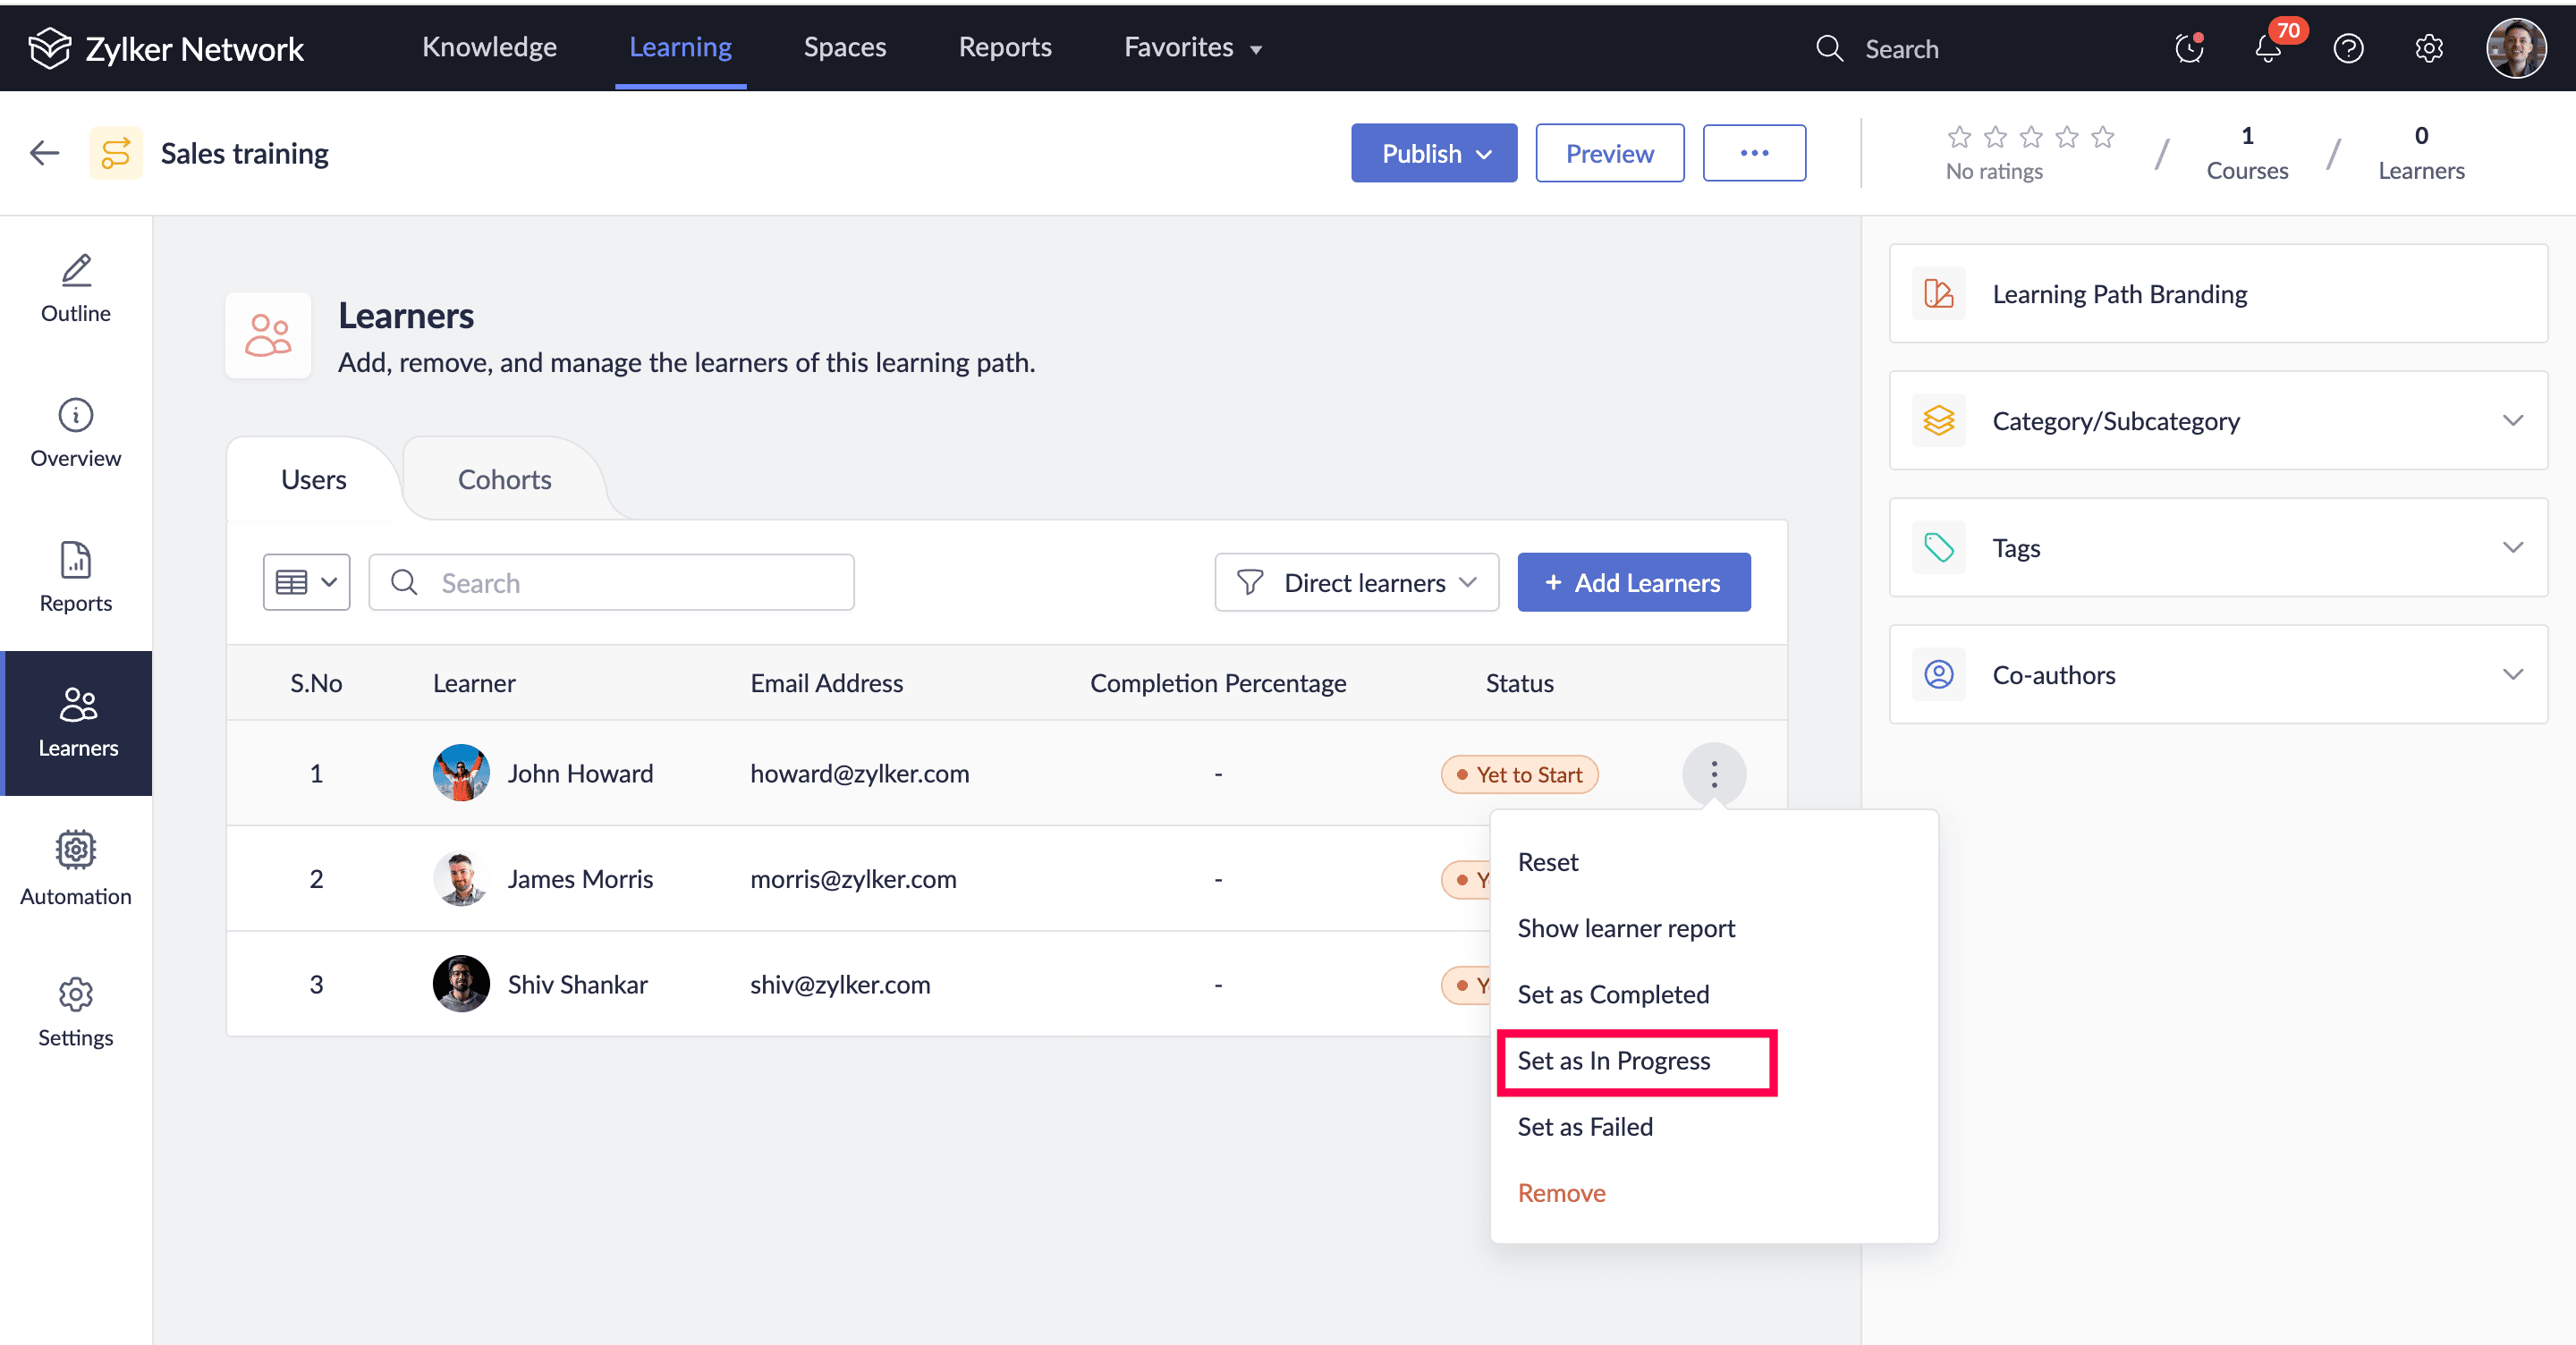Click the Add Learners button
This screenshot has height=1345, width=2576.
[1633, 582]
